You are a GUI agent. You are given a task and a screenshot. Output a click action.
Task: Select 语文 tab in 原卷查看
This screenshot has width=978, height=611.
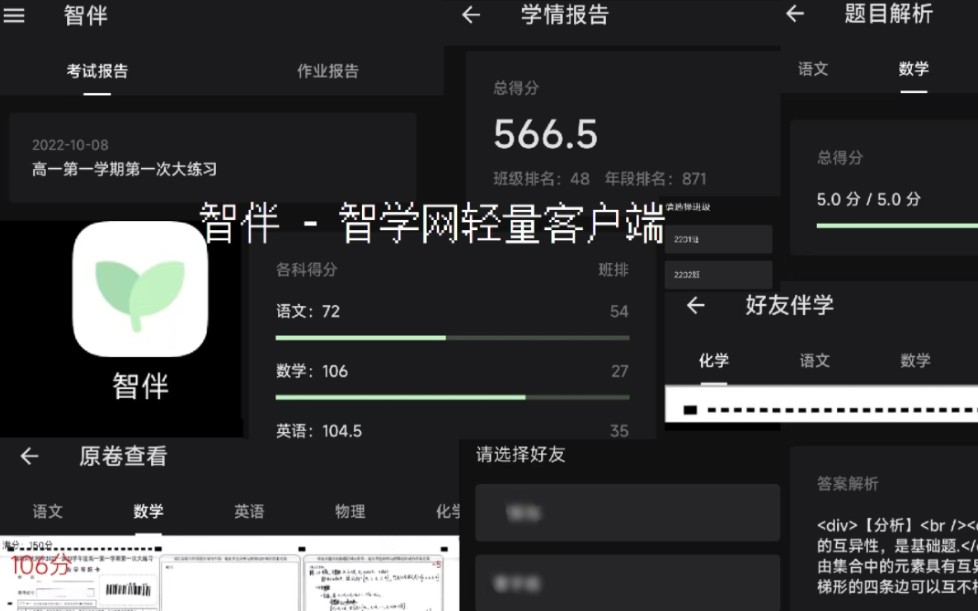[x=48, y=512]
